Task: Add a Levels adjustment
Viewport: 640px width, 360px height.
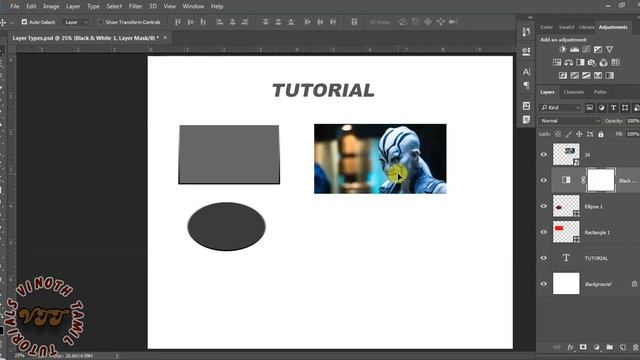Action: coord(574,49)
